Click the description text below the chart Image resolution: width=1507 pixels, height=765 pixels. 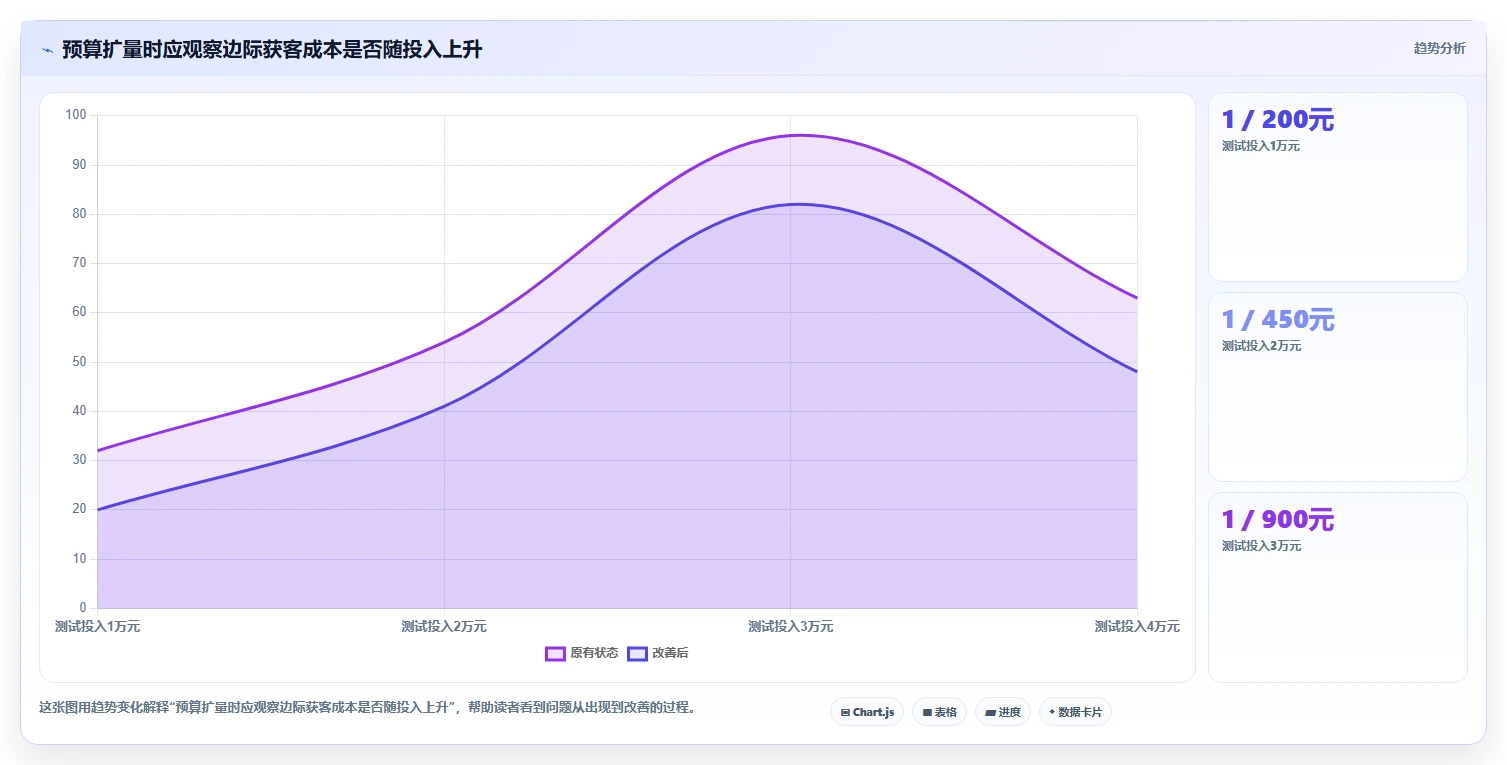click(367, 707)
